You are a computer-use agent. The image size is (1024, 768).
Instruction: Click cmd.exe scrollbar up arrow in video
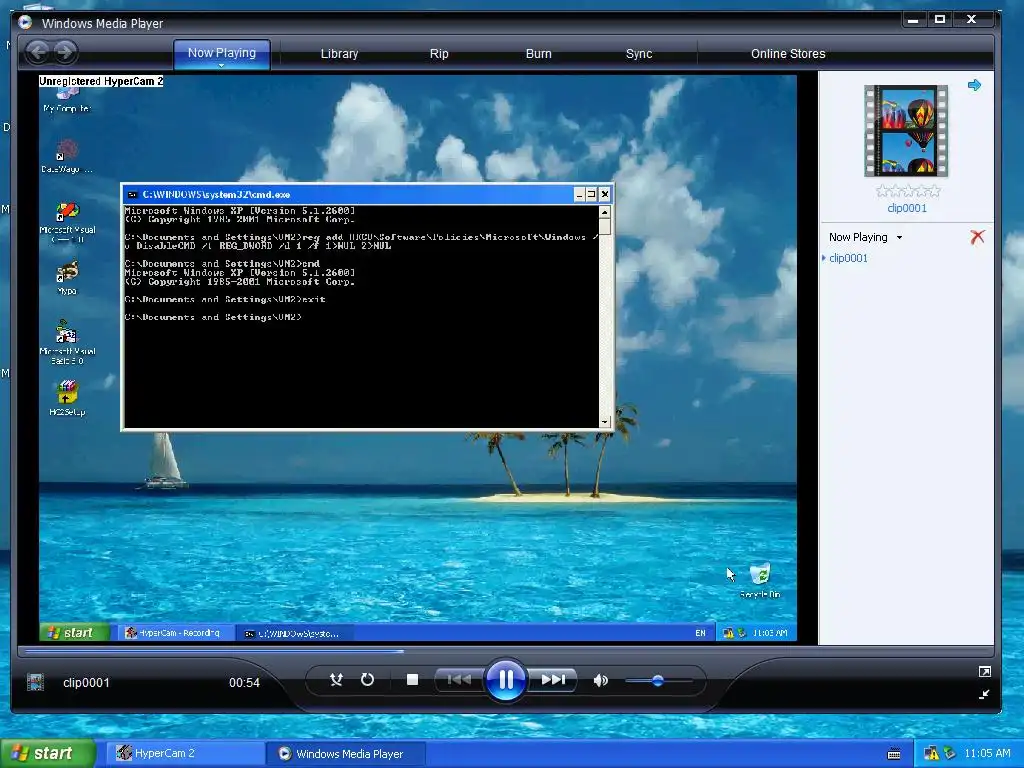[x=605, y=212]
